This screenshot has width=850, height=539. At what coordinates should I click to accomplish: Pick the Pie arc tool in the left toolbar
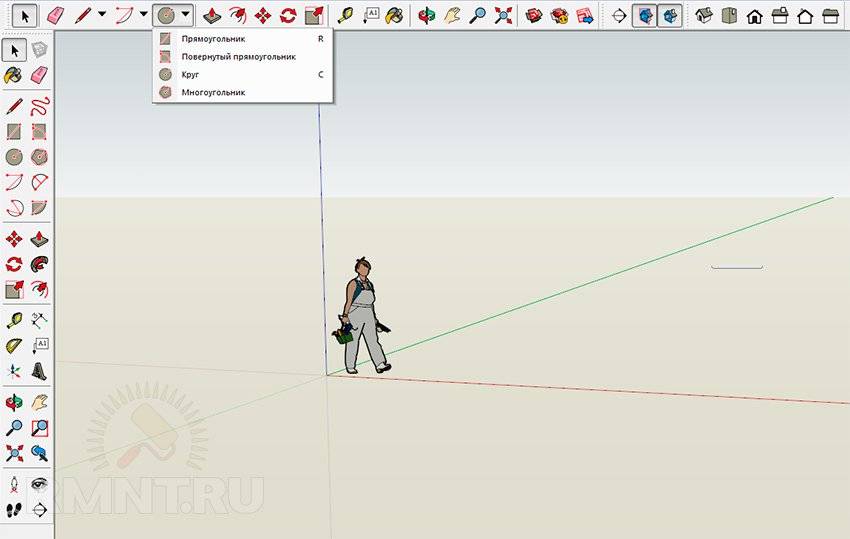(x=40, y=208)
